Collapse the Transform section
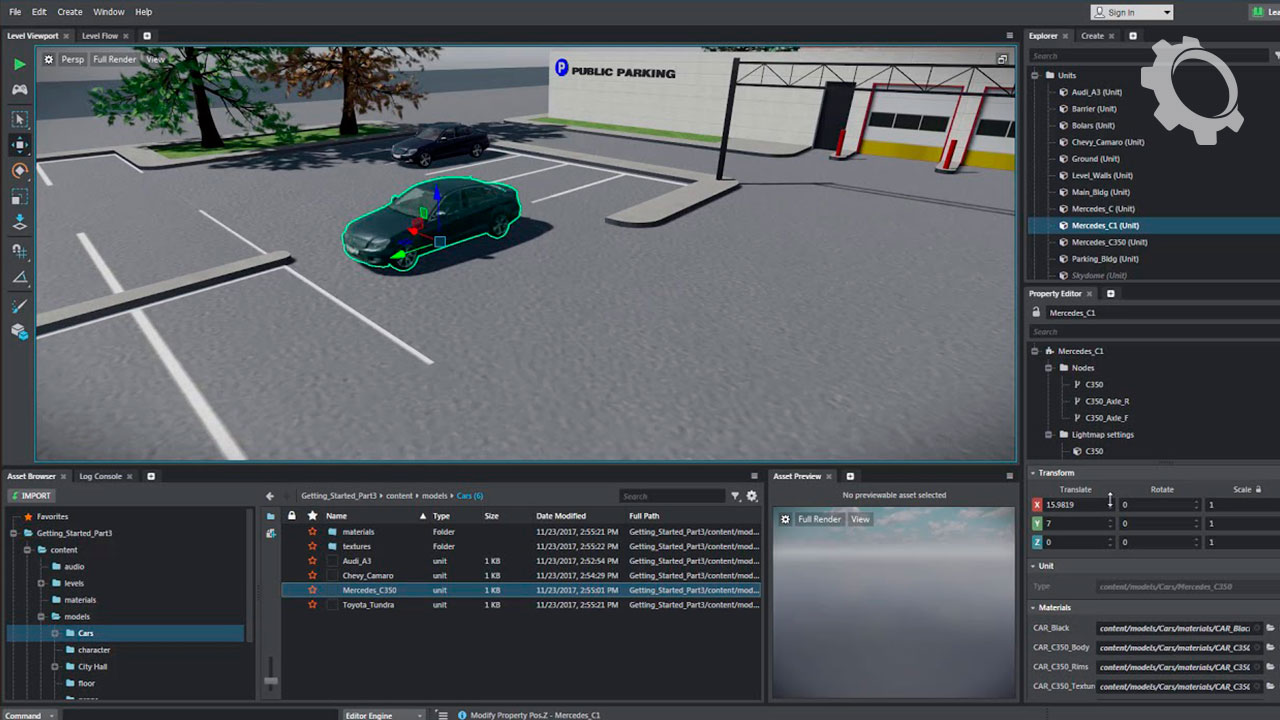This screenshot has height=720, width=1280. pyautogui.click(x=1033, y=473)
